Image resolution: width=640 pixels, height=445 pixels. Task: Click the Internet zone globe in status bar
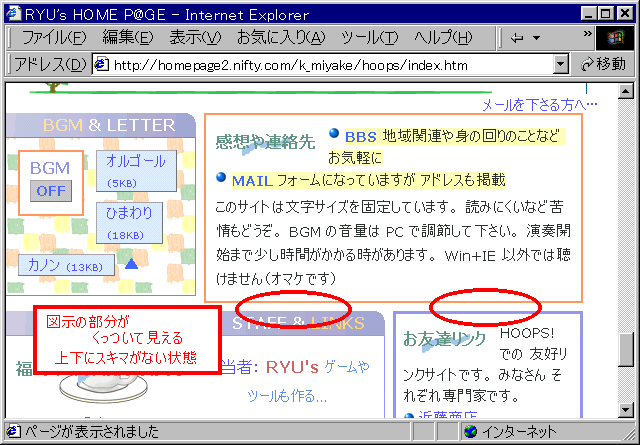coord(469,432)
